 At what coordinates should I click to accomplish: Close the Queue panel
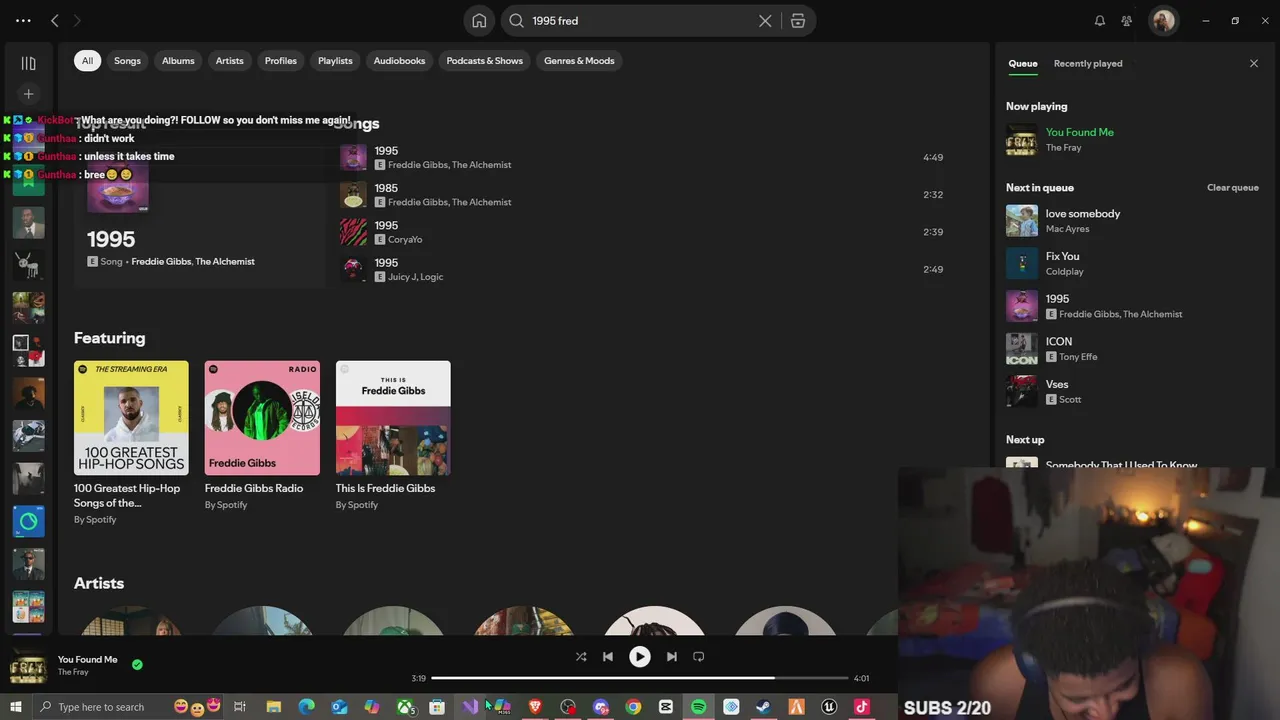tap(1254, 63)
